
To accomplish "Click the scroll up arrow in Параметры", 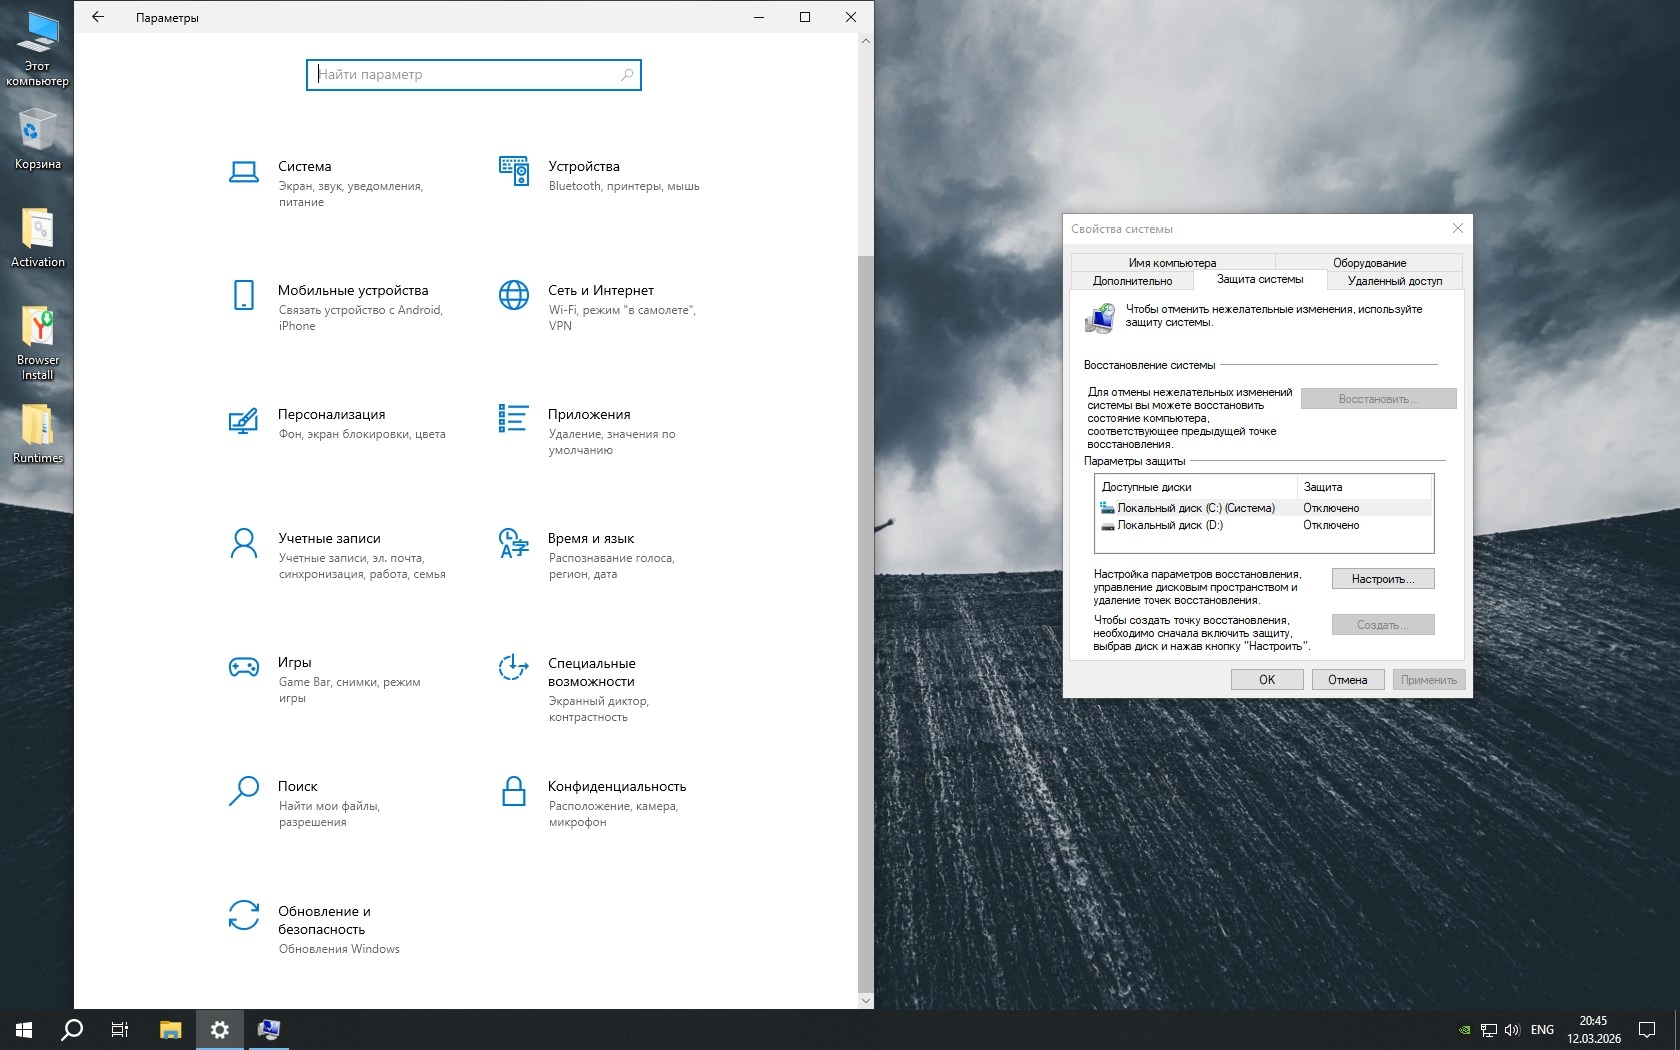I will [866, 41].
